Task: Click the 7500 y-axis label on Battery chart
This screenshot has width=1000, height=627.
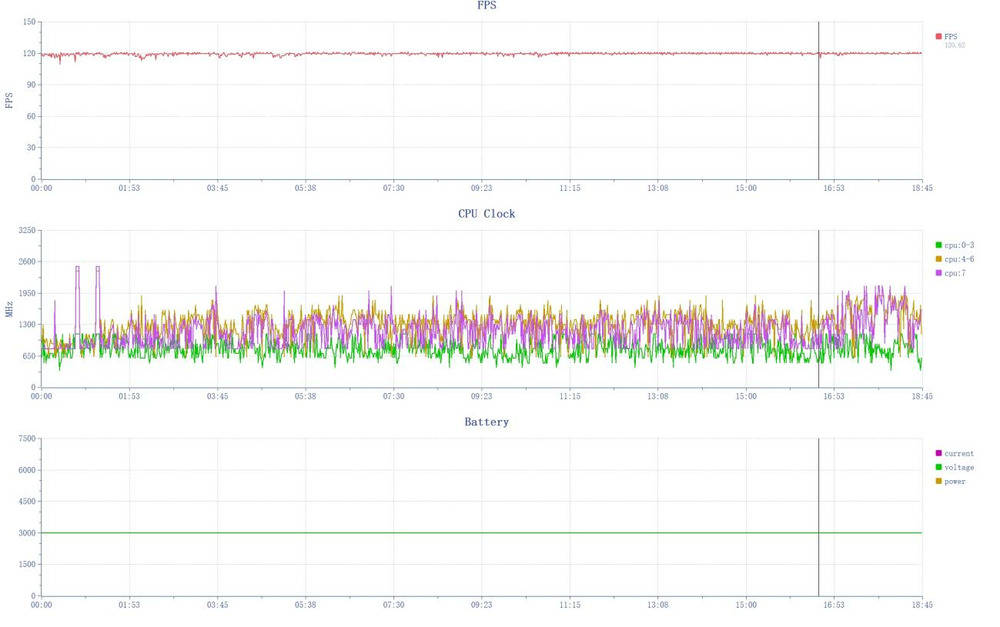Action: tap(23, 438)
